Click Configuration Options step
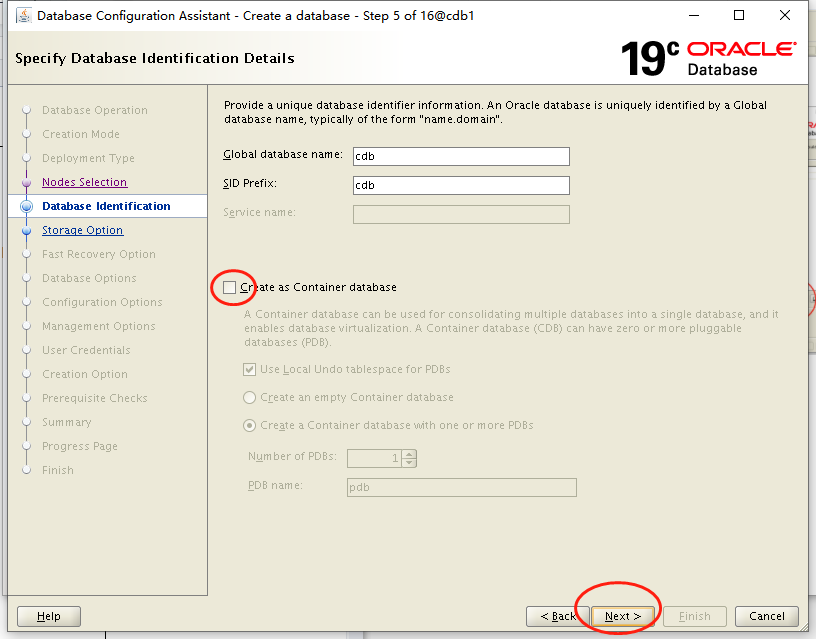 click(x=102, y=302)
